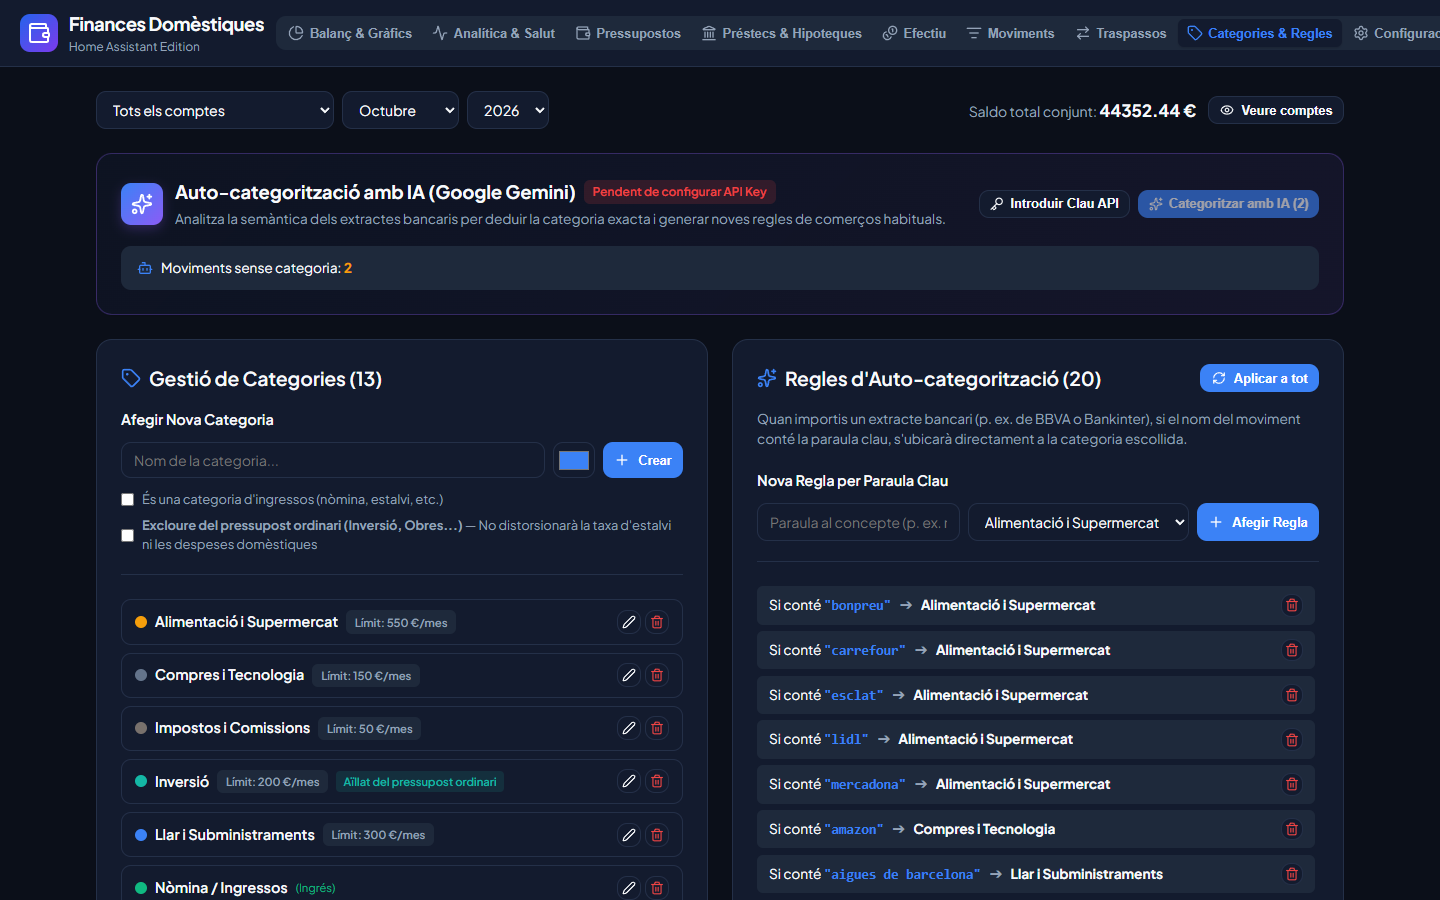Edit the Compres i Tecnologia category
1440x900 pixels.
[629, 675]
